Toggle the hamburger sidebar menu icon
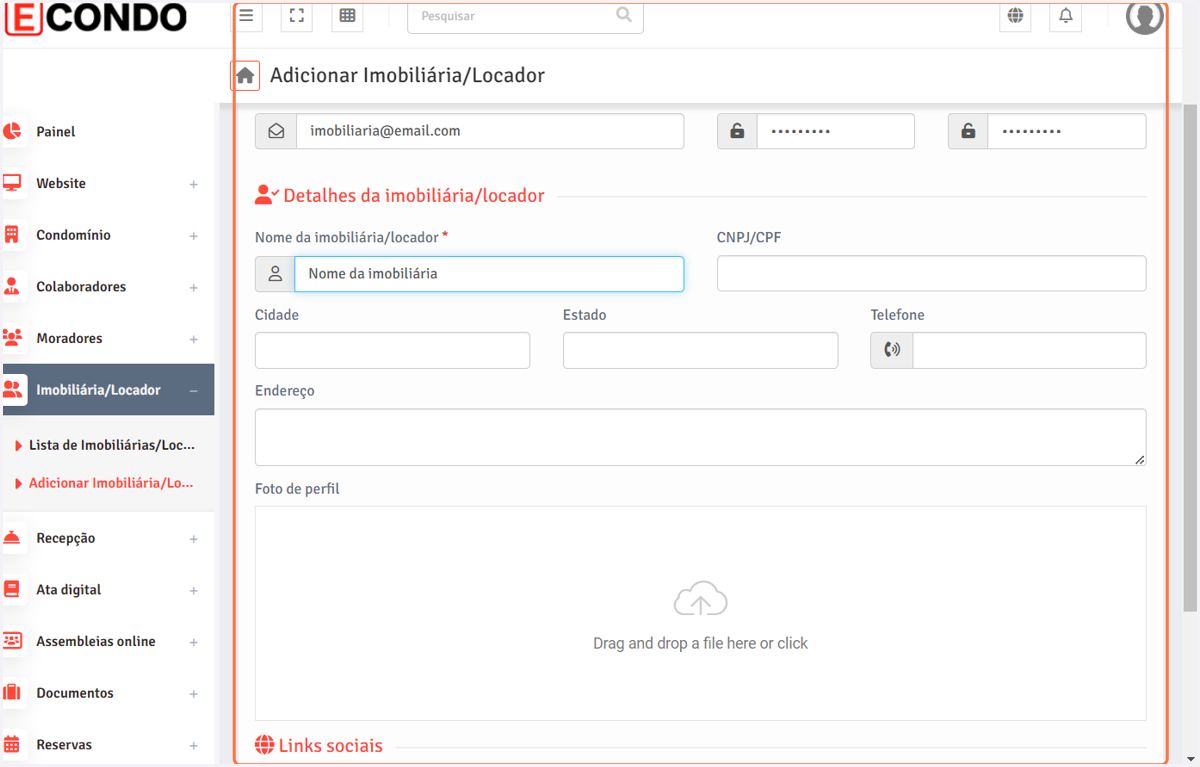The height and width of the screenshot is (767, 1200). click(x=246, y=16)
